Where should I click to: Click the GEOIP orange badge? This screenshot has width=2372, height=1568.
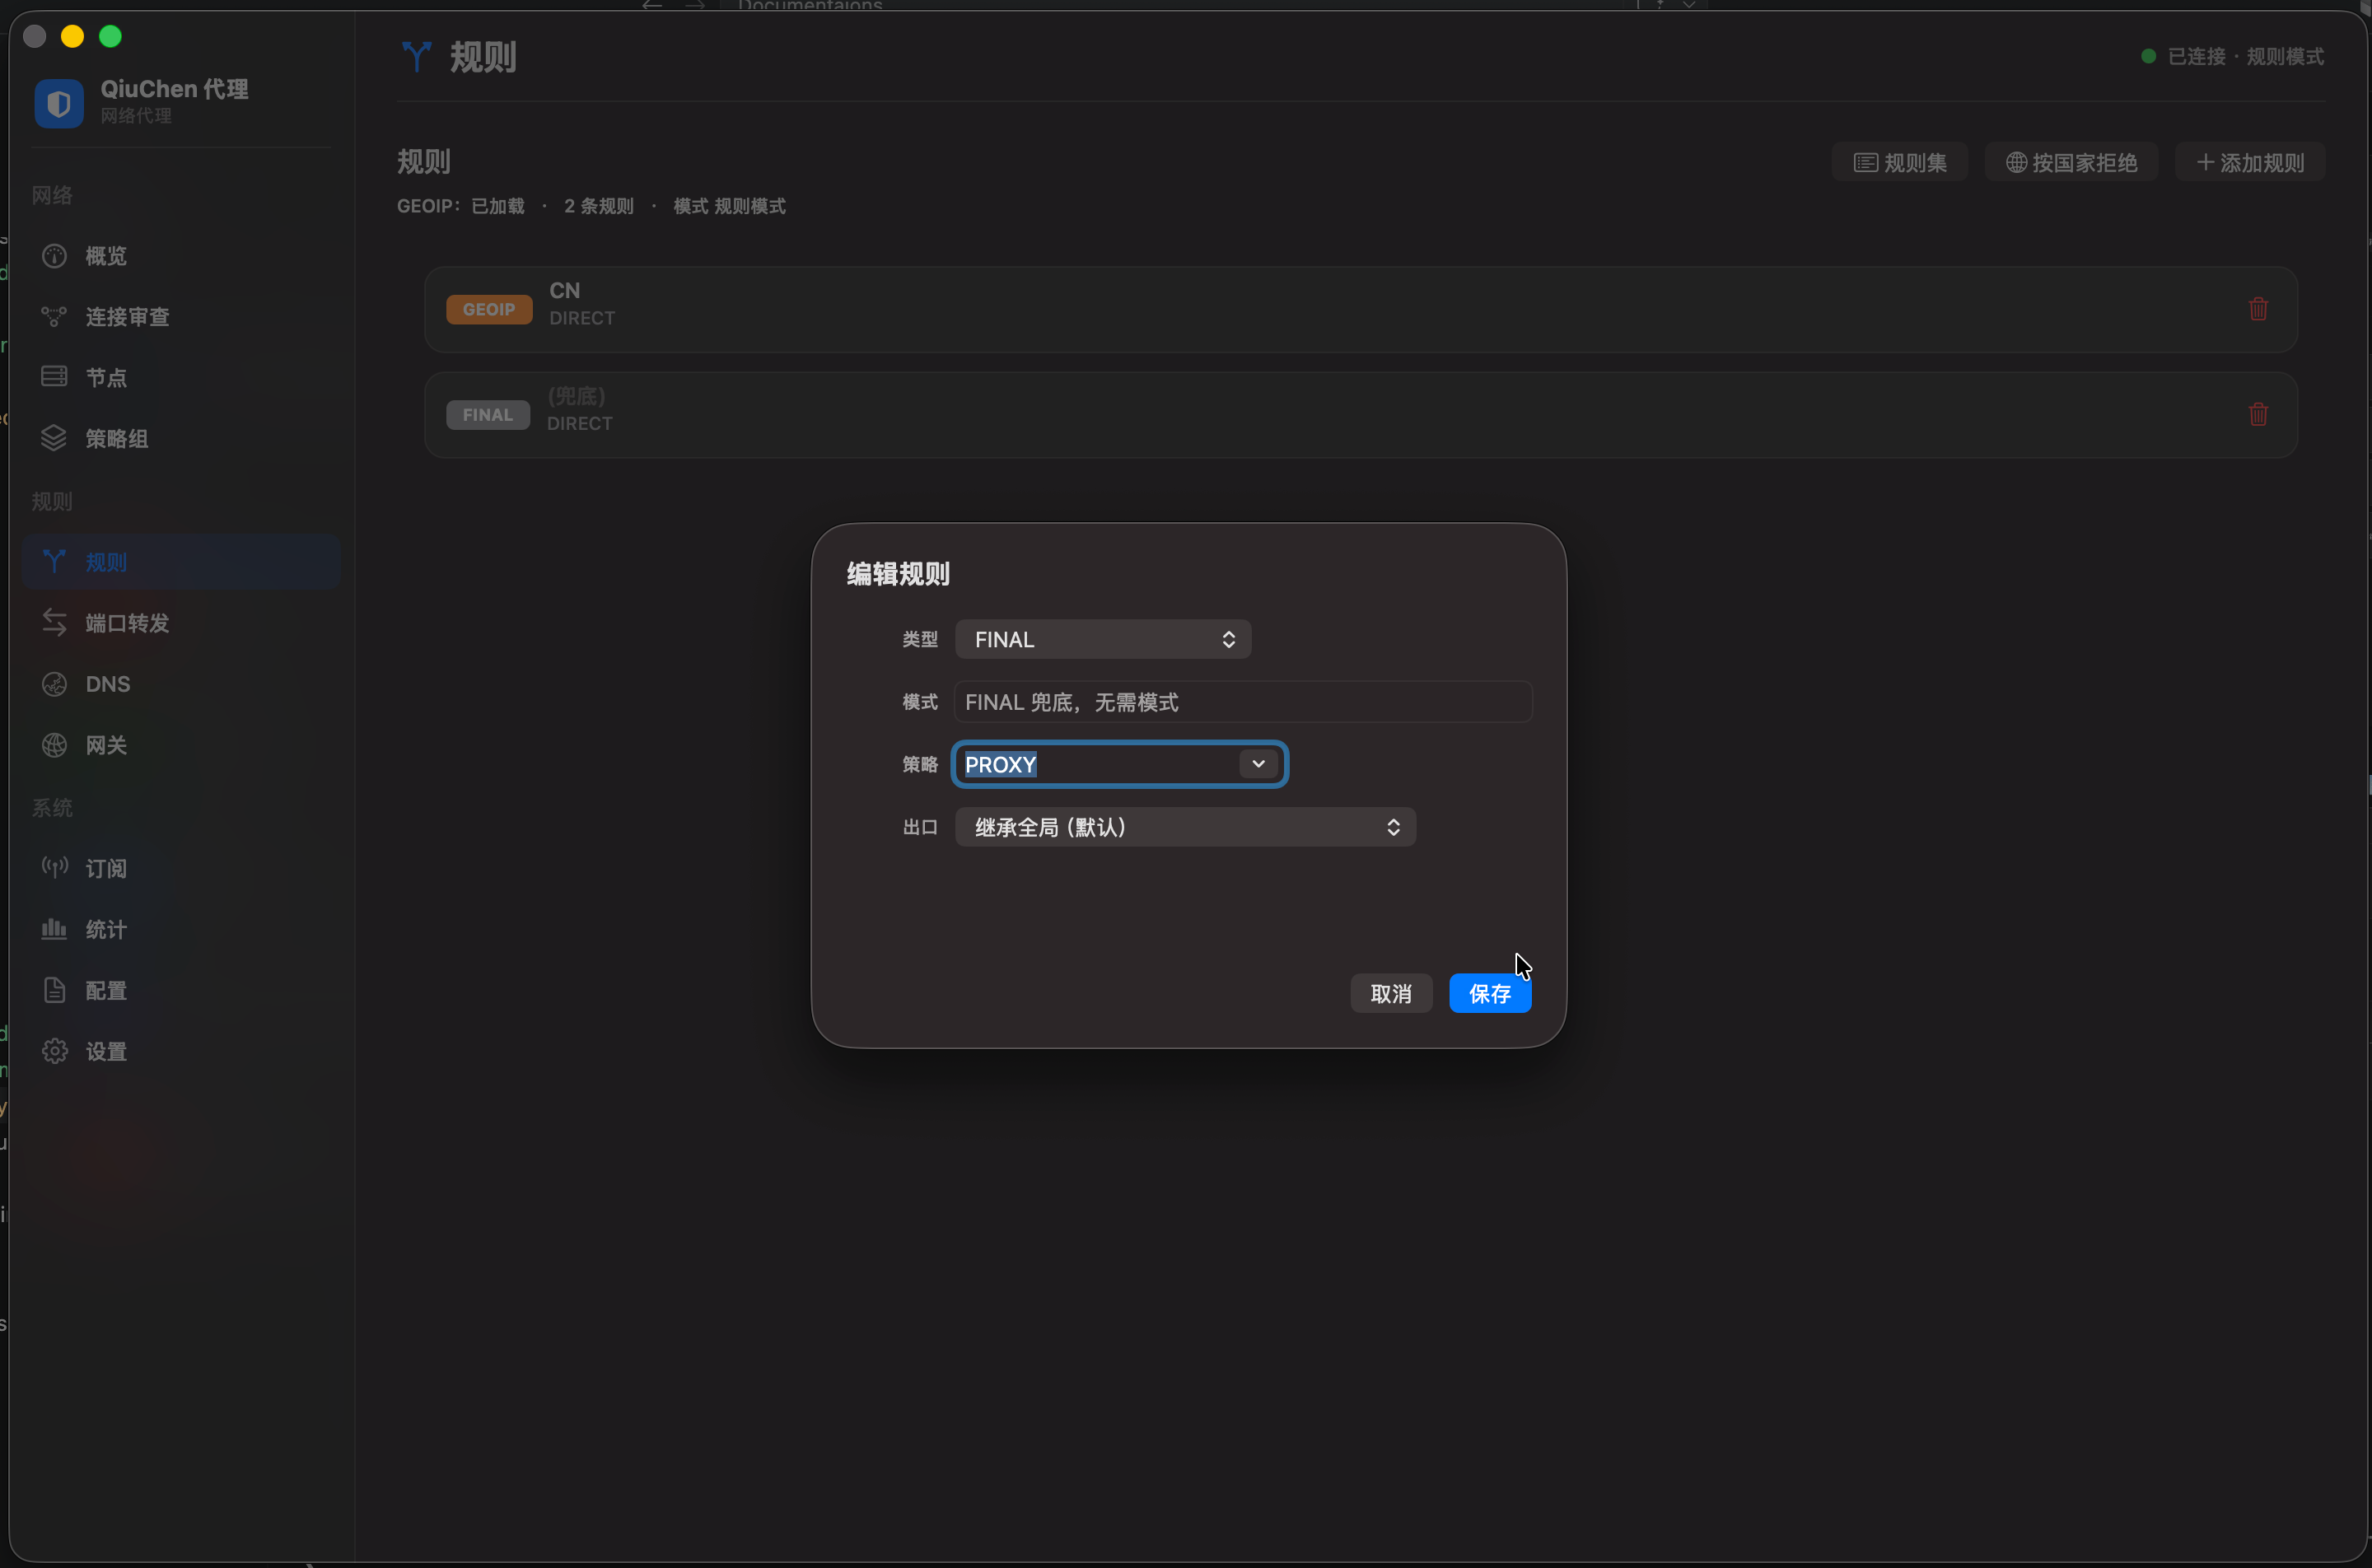point(489,309)
